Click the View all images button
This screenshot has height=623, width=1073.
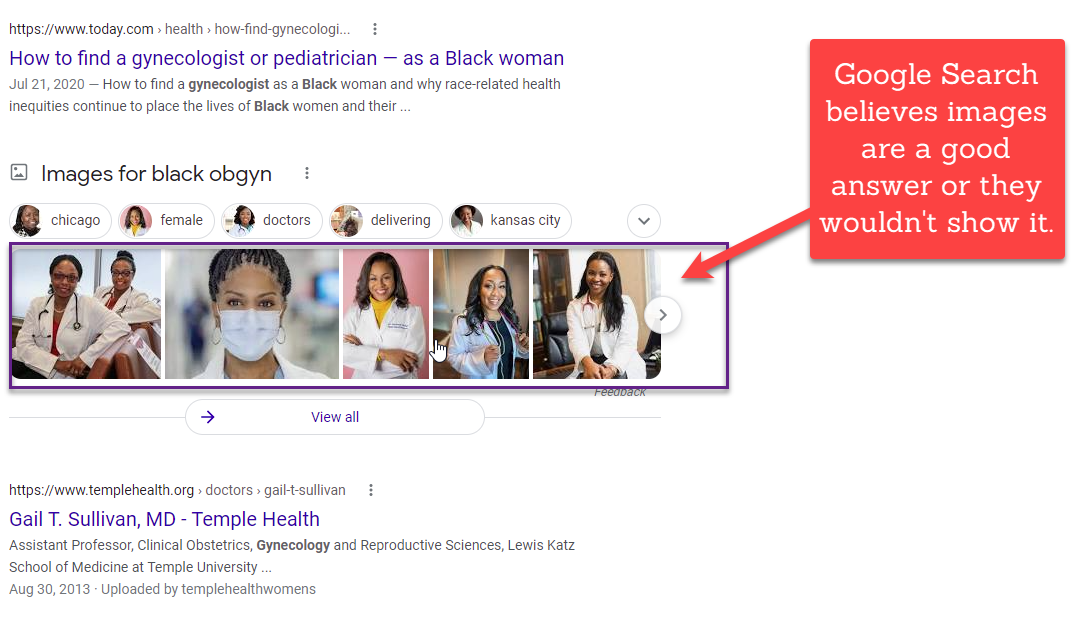[335, 417]
